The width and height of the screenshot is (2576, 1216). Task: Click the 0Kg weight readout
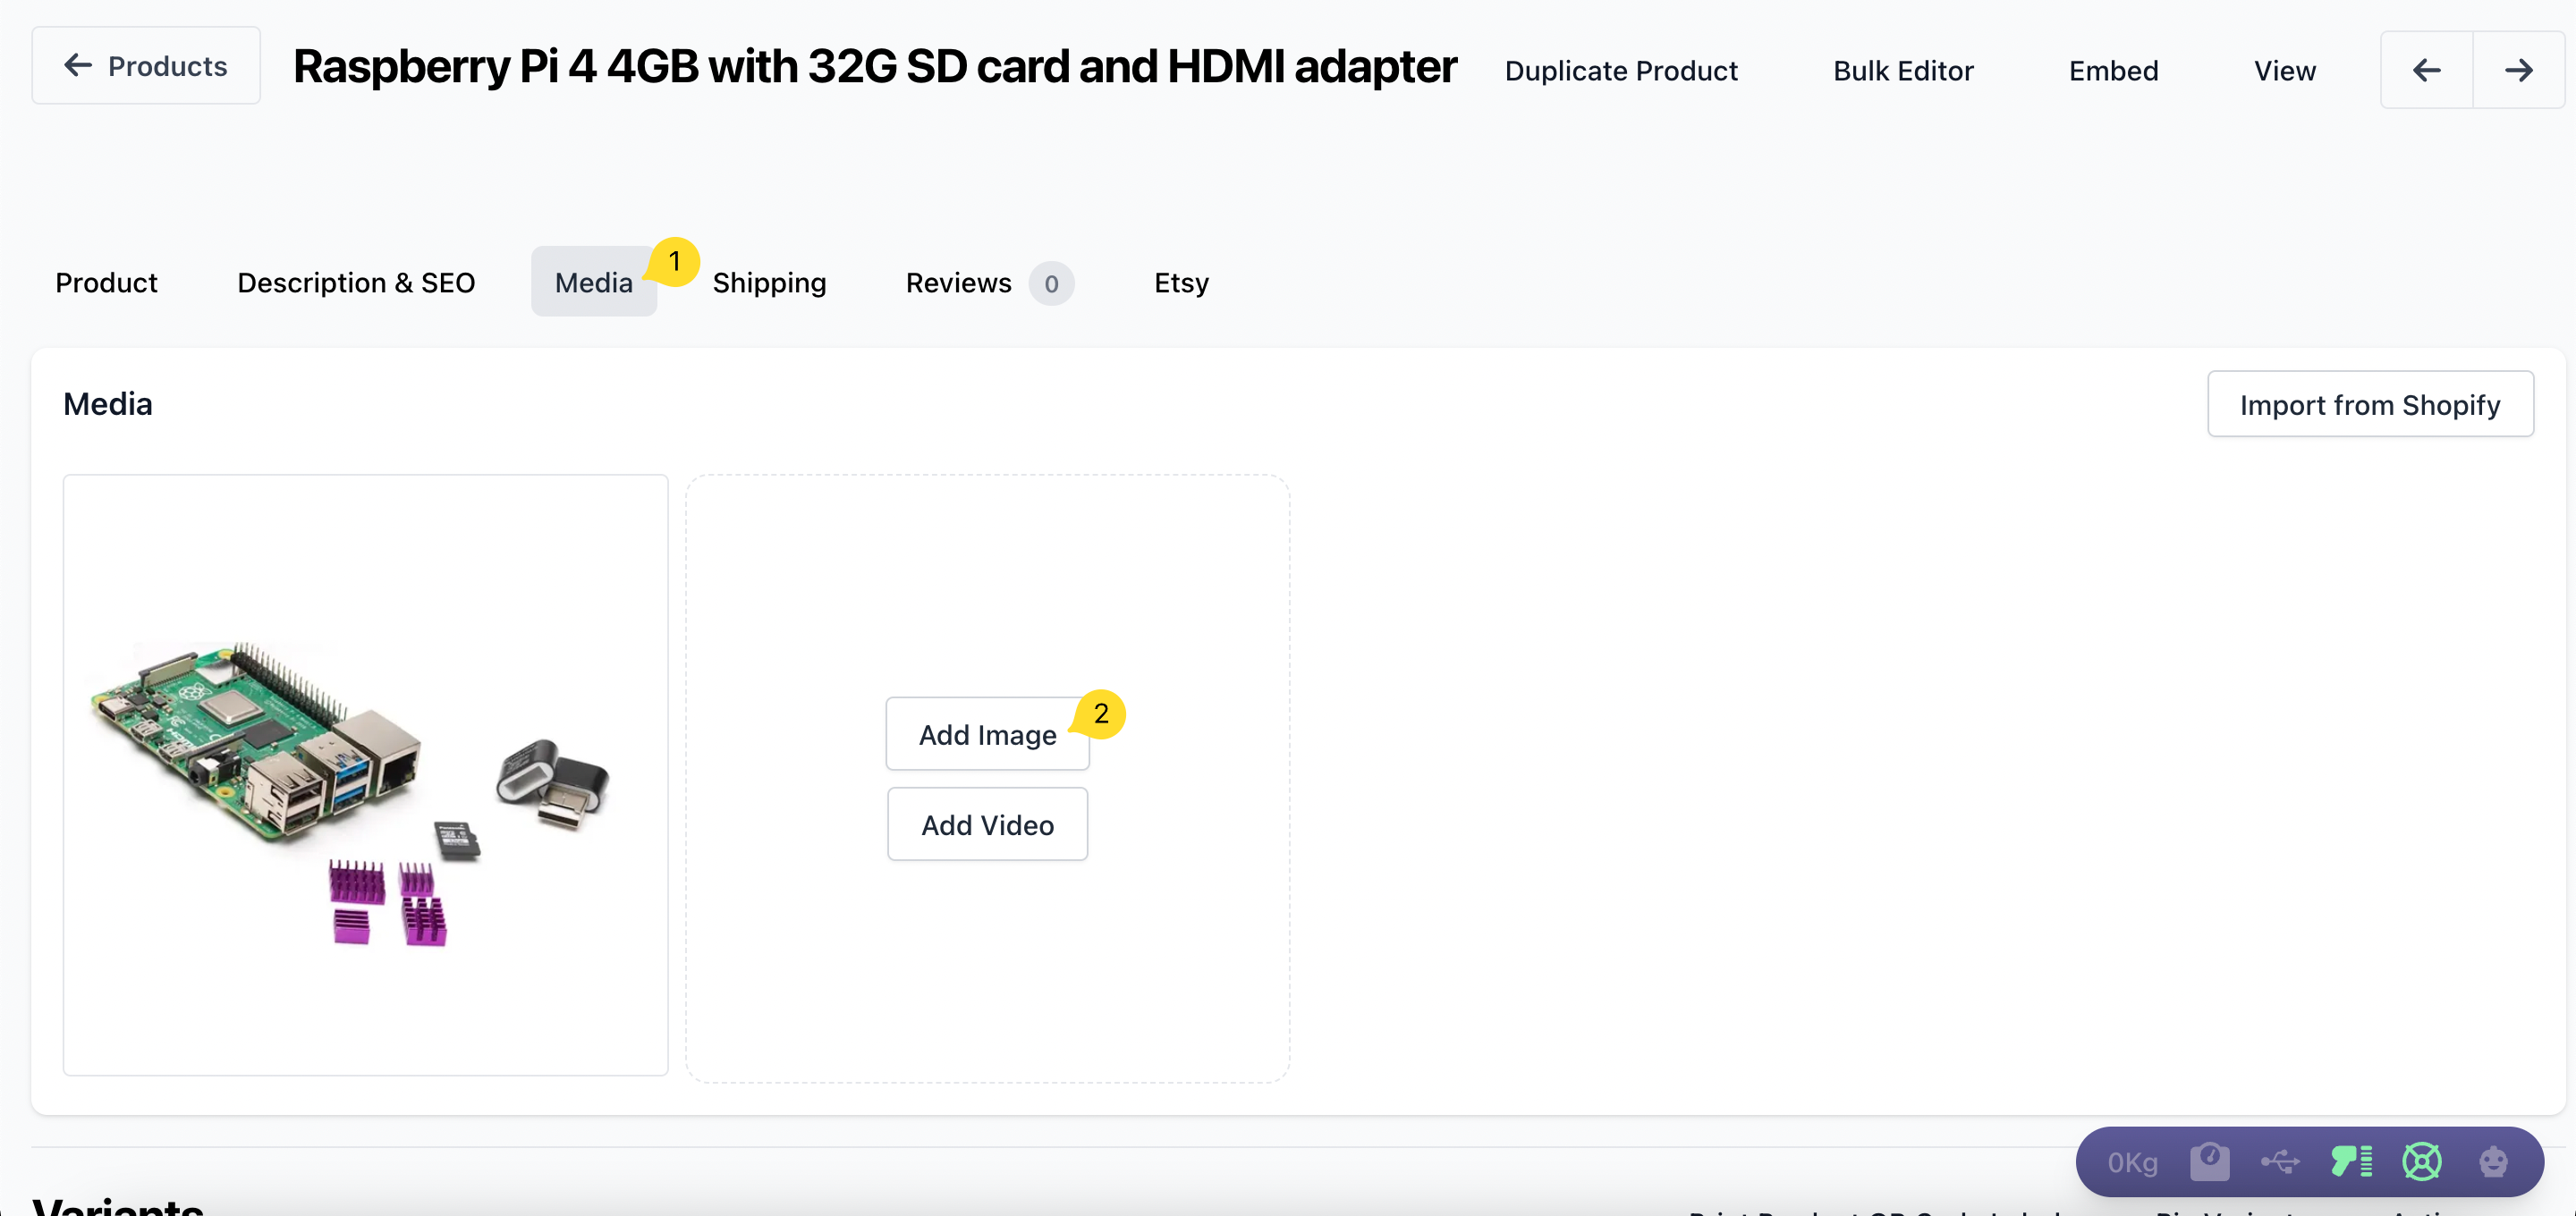(x=2132, y=1162)
